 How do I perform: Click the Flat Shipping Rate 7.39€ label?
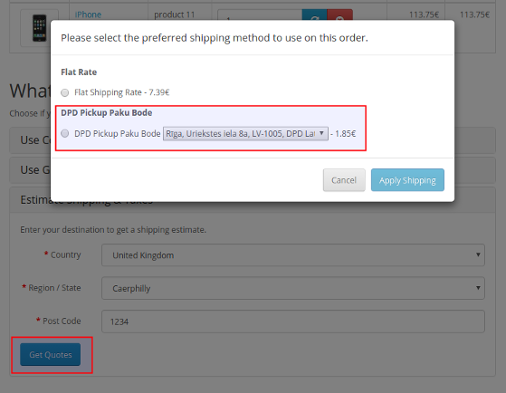[122, 92]
